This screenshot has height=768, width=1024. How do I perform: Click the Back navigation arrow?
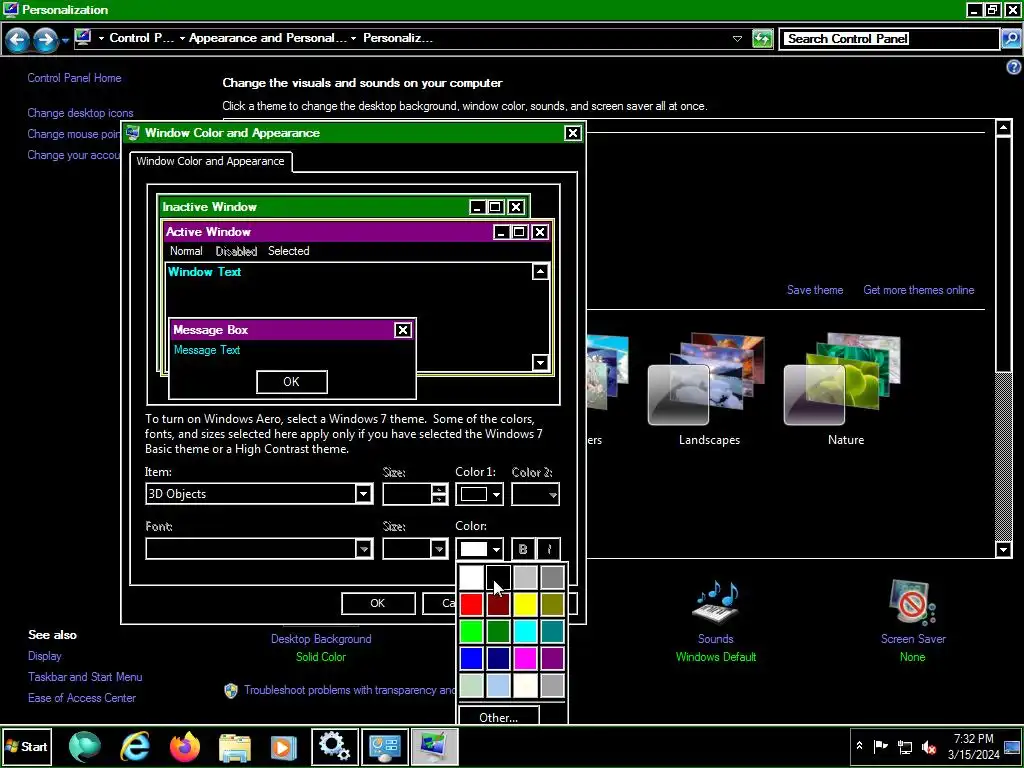tap(18, 40)
